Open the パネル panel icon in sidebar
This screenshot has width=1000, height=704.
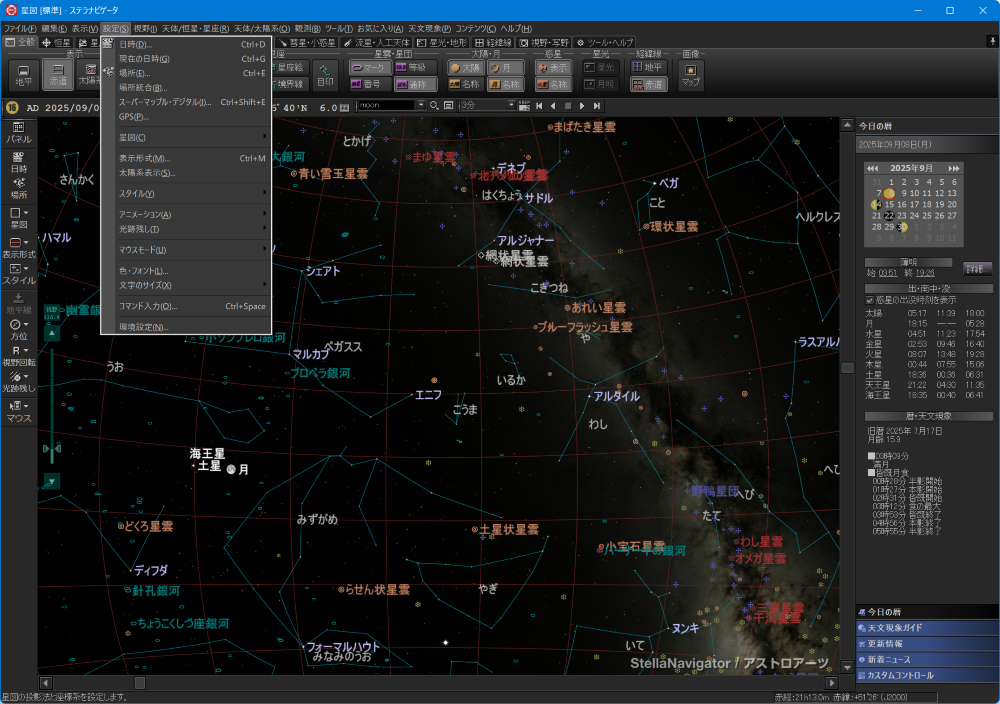(18, 132)
